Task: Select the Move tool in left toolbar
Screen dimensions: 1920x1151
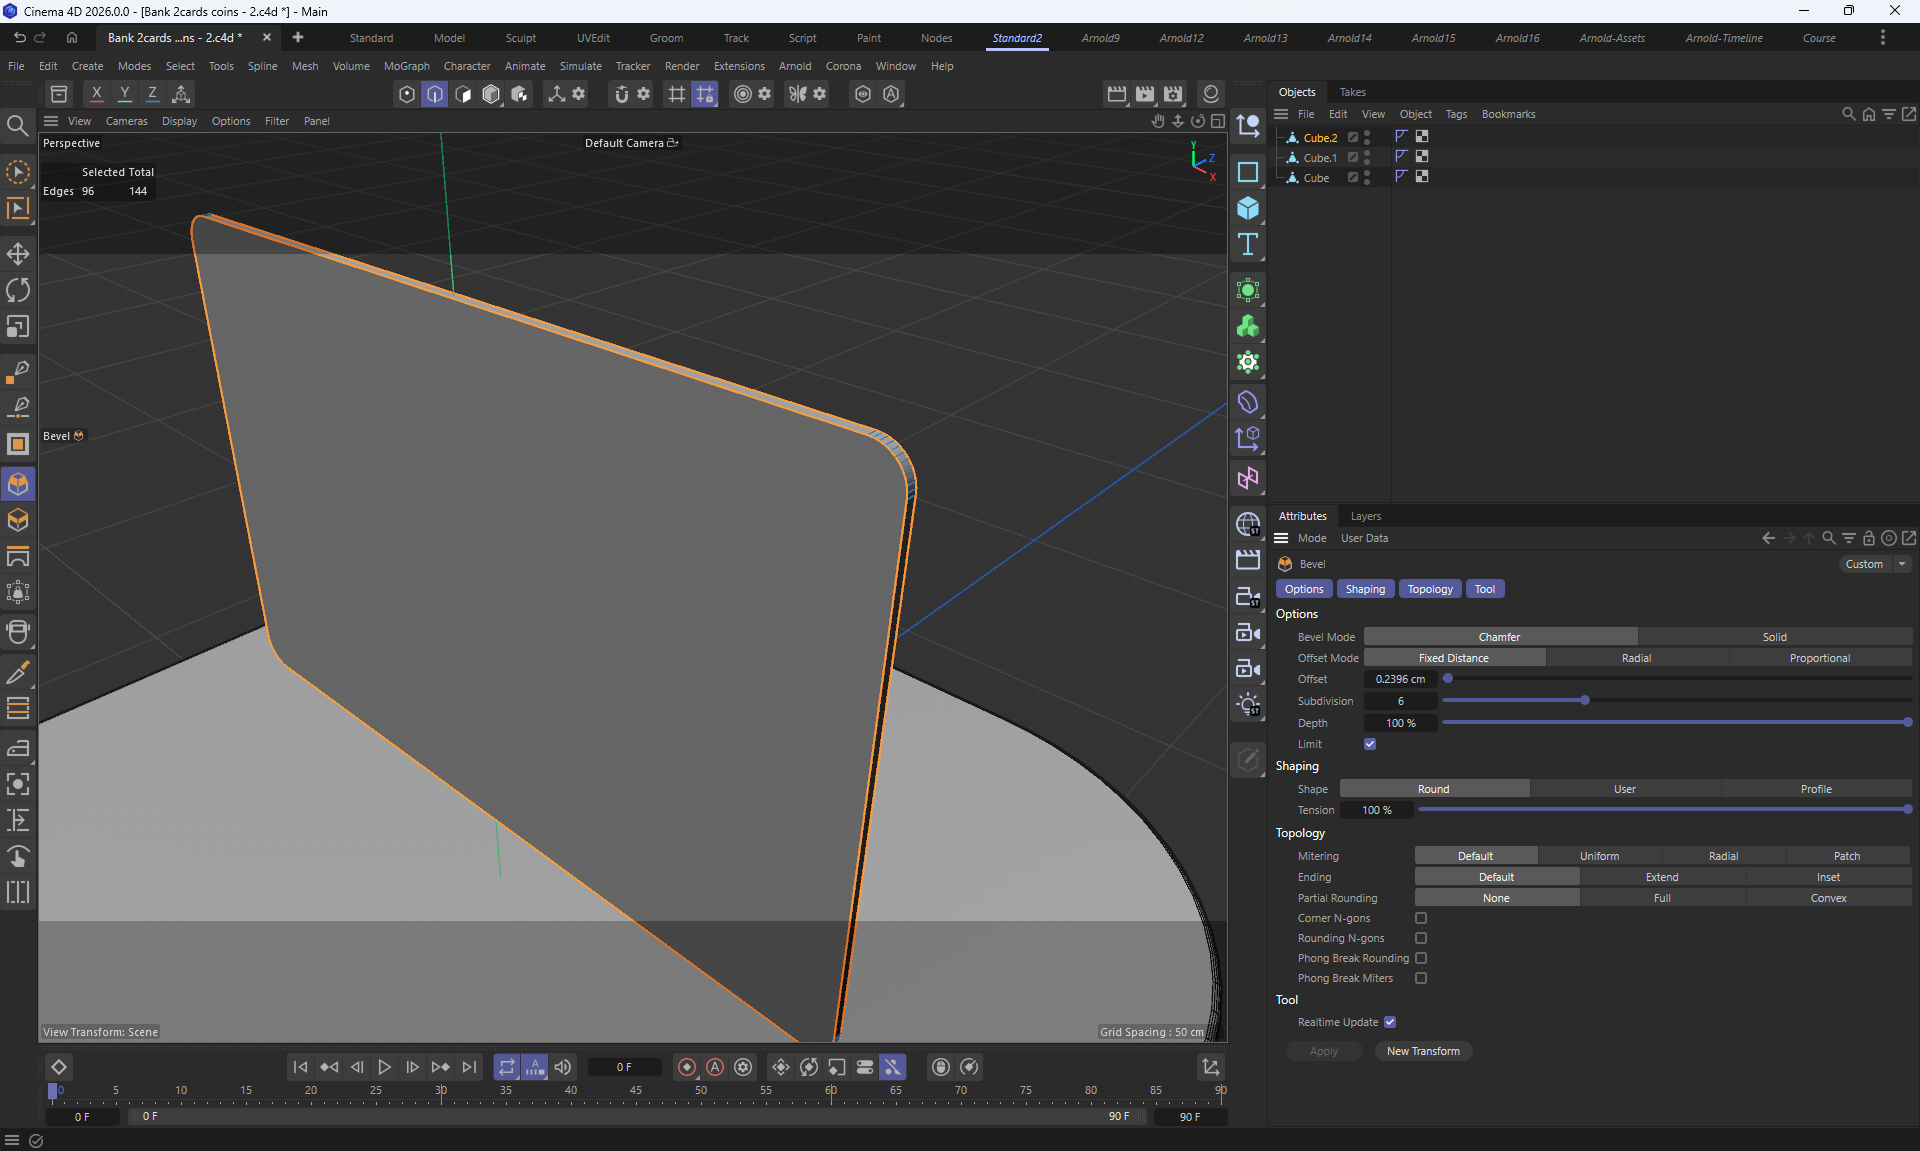Action: [x=18, y=253]
